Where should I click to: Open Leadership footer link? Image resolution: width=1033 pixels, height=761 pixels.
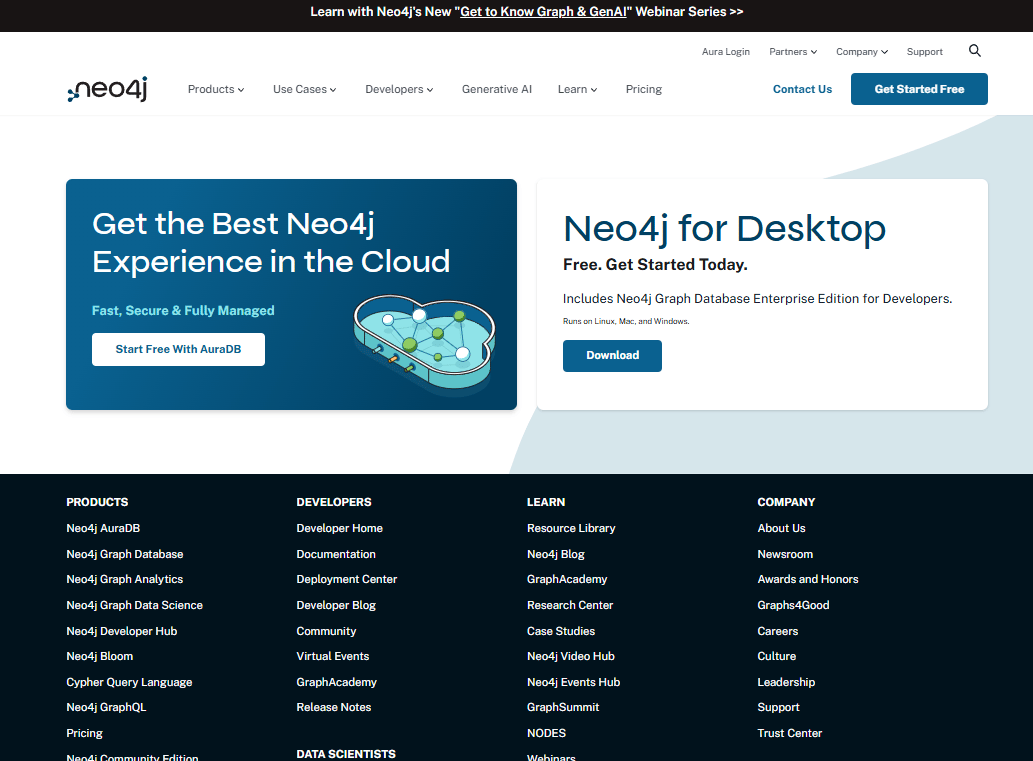786,682
